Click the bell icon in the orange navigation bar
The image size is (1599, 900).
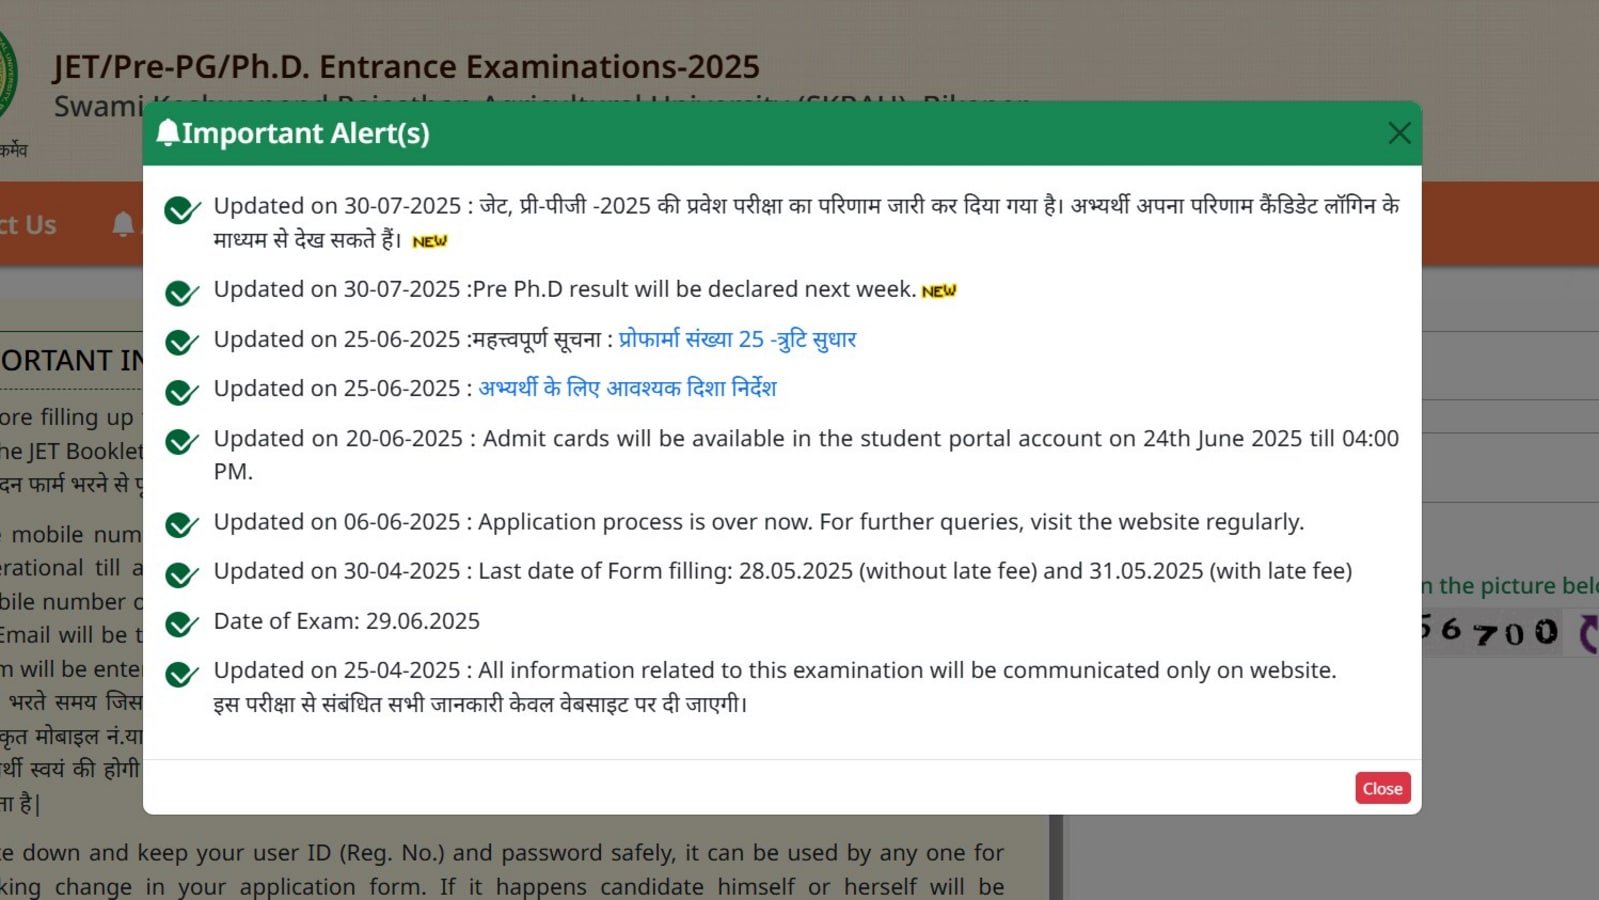[123, 224]
